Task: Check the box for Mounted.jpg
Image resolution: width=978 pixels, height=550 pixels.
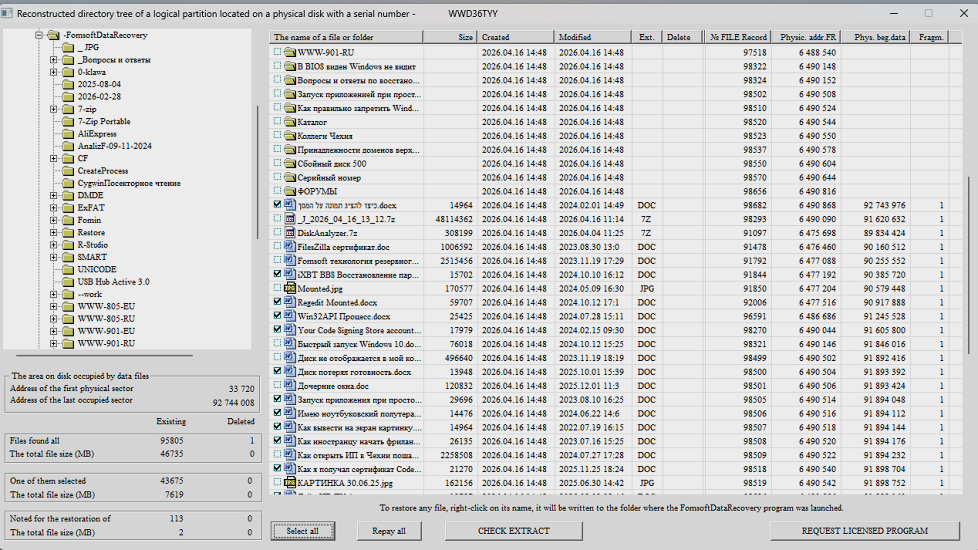Action: click(278, 287)
